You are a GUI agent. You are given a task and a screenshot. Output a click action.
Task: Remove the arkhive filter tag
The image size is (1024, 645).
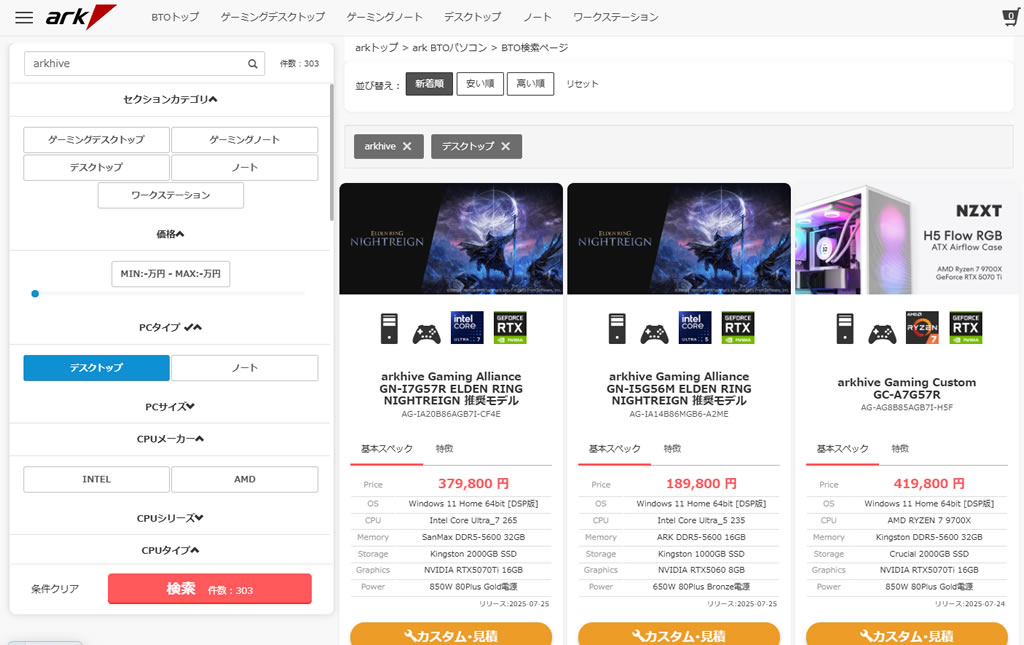click(x=407, y=146)
